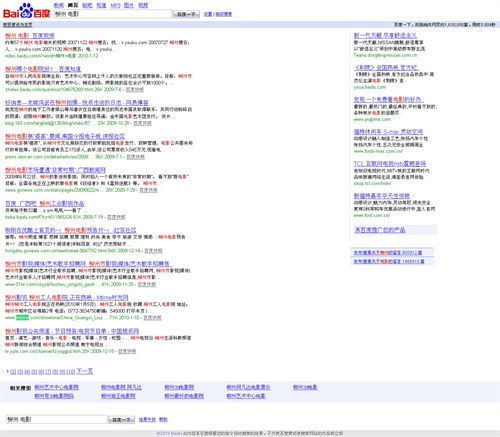Image resolution: width=500 pixels, height=437 pixels.
Task: Open related search 柳州3d电影院
Action: (179, 387)
